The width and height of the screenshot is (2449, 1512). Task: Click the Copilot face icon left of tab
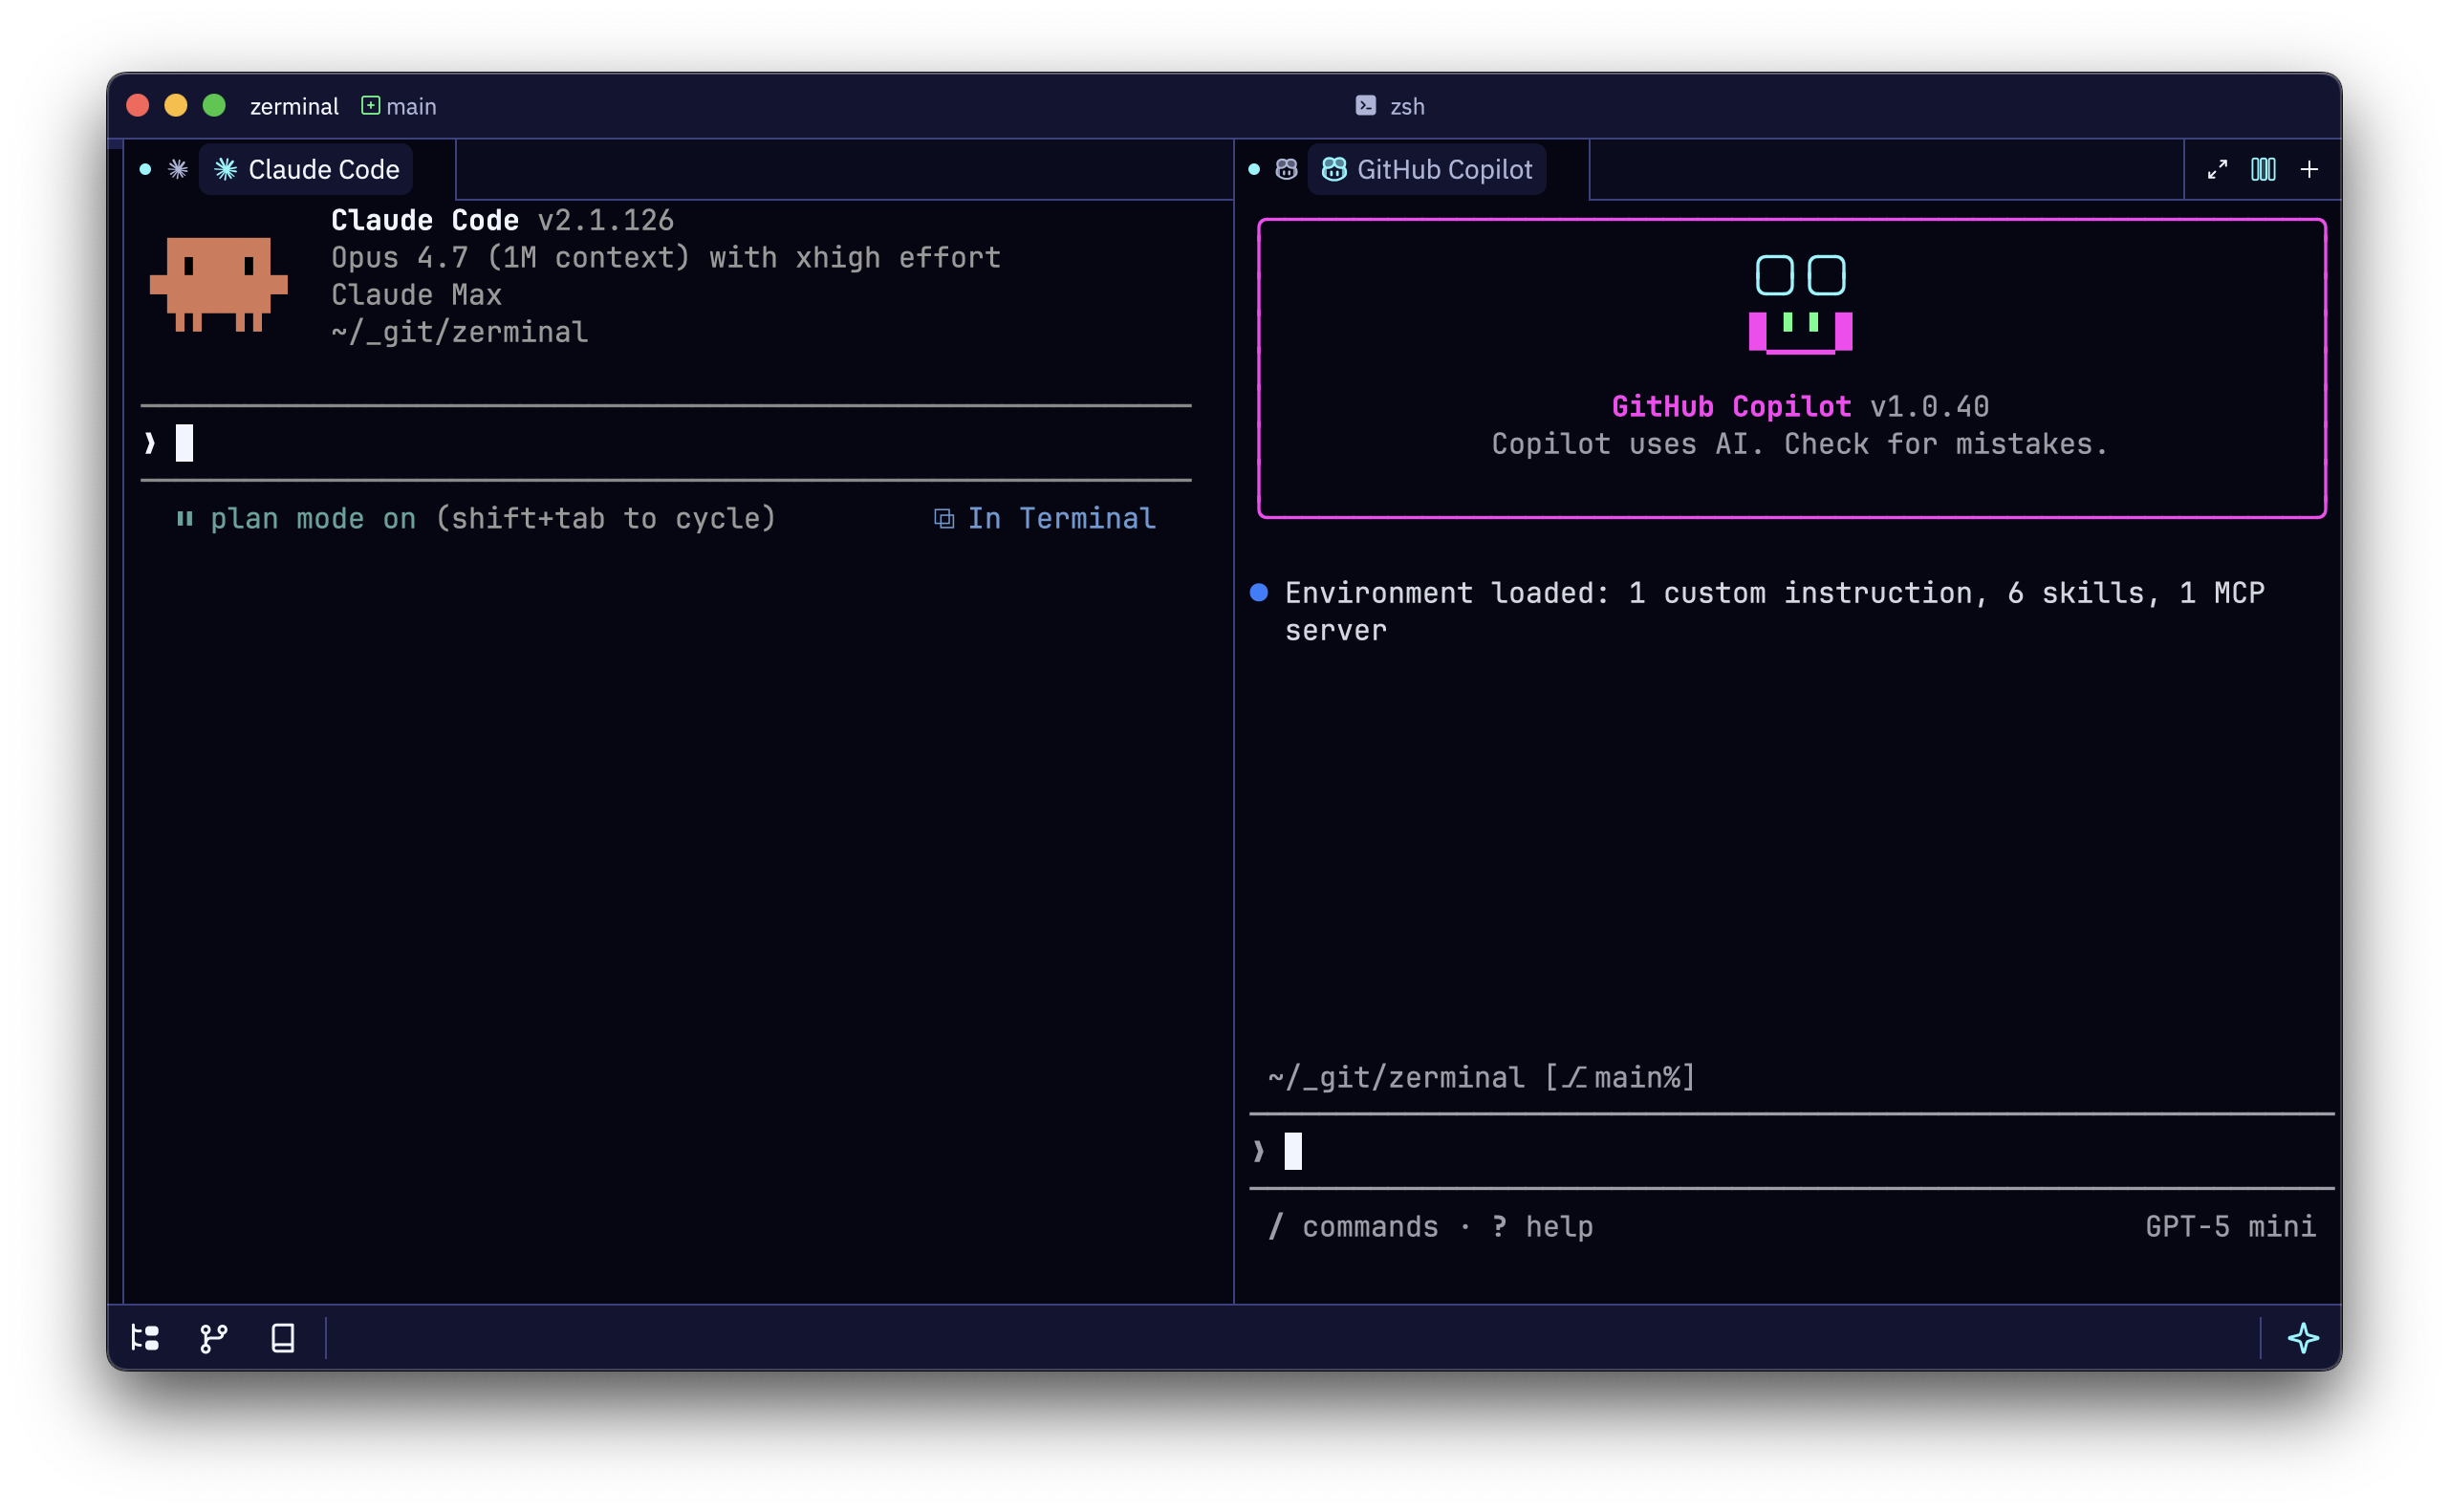[x=1286, y=169]
